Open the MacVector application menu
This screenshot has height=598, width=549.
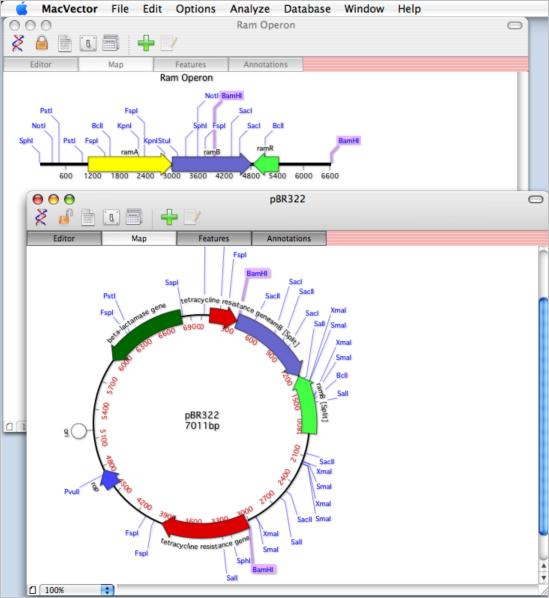point(69,9)
